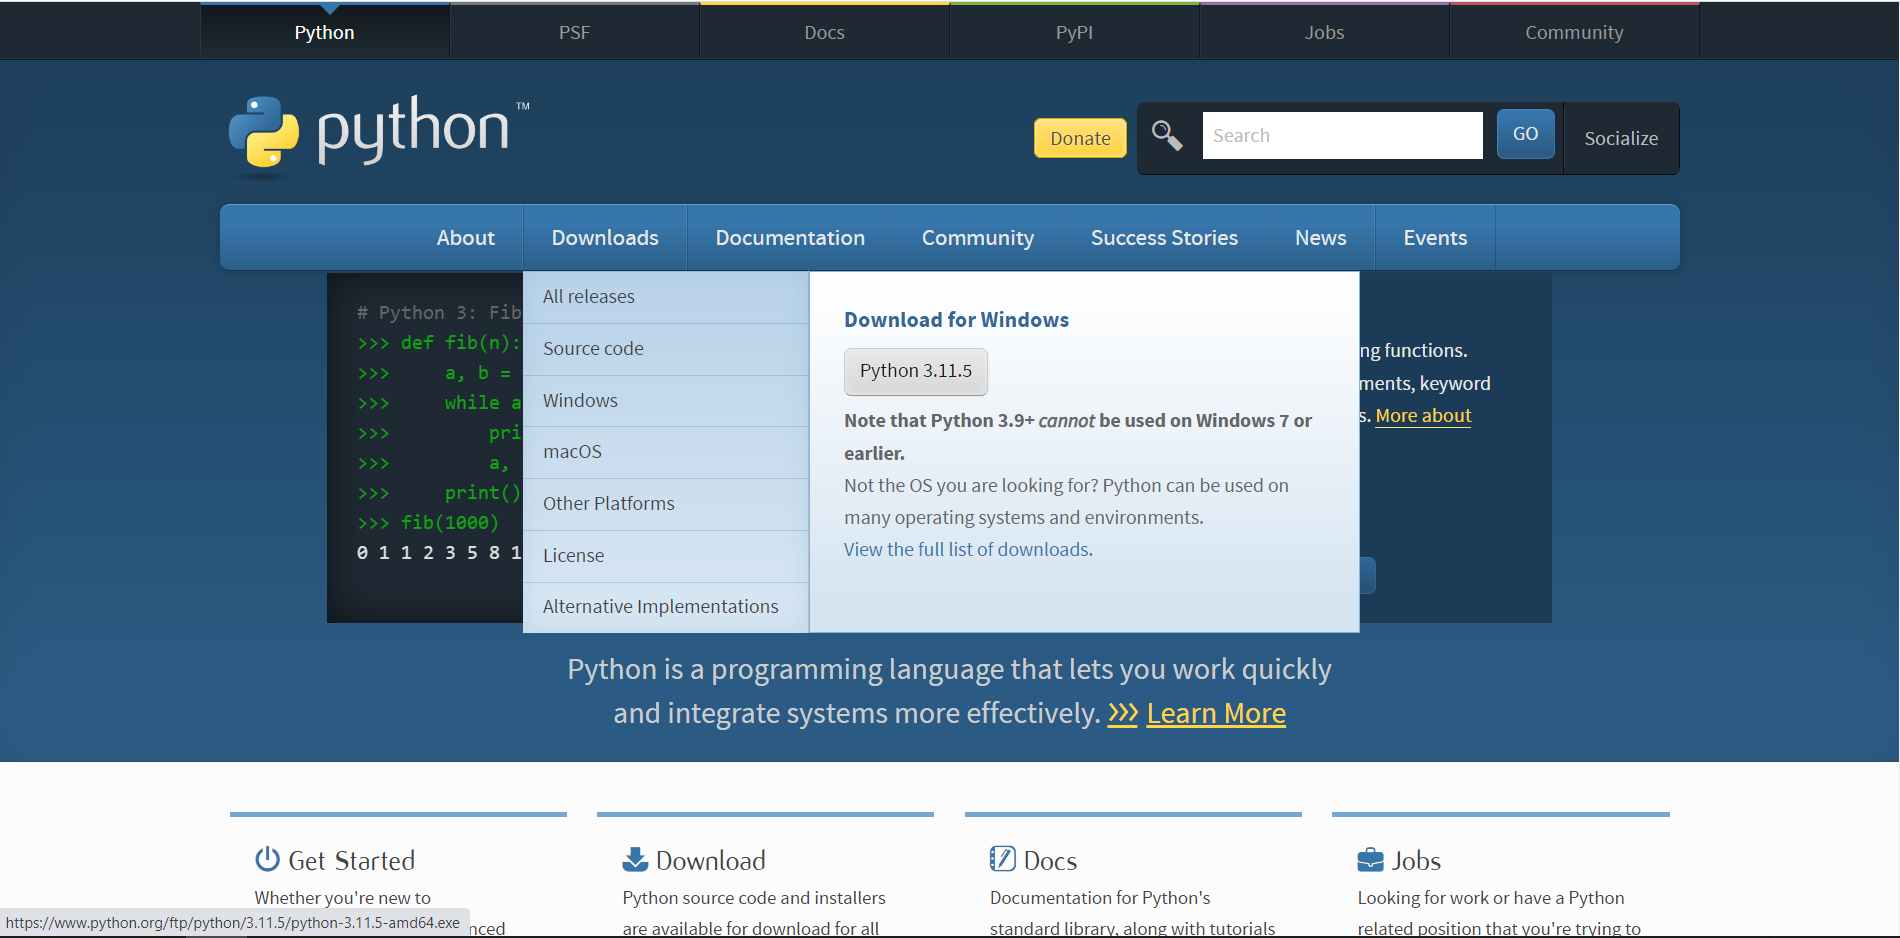
Task: Click the Download arrow icon
Action: [x=635, y=859]
